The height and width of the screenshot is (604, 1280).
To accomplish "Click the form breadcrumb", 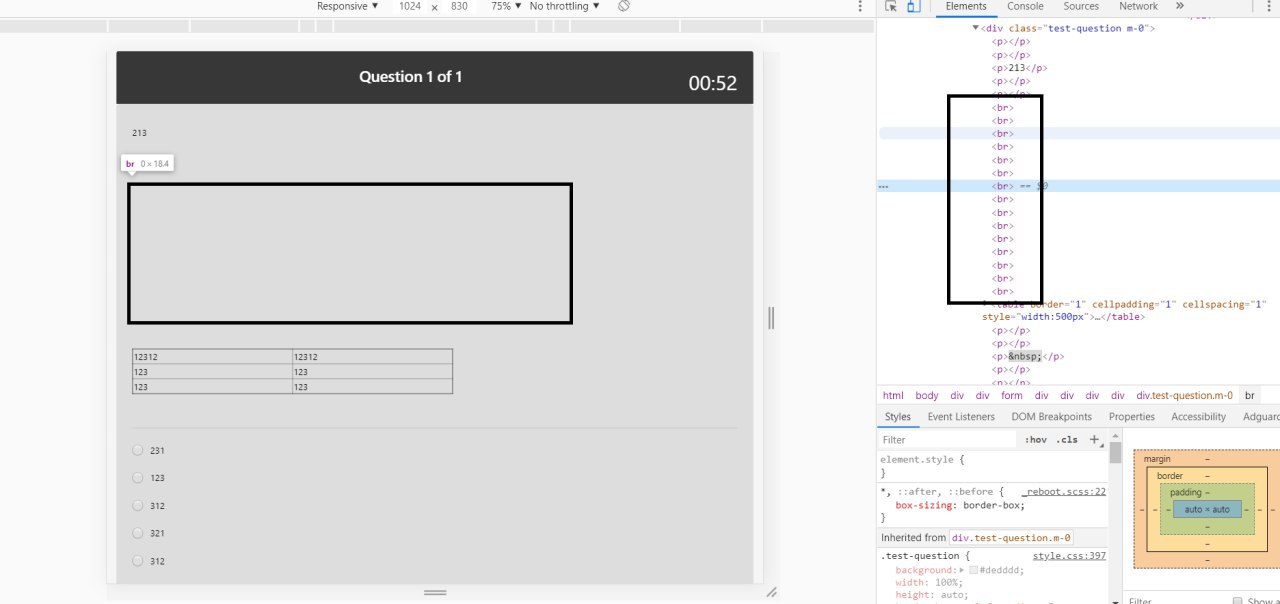I will point(1012,396).
